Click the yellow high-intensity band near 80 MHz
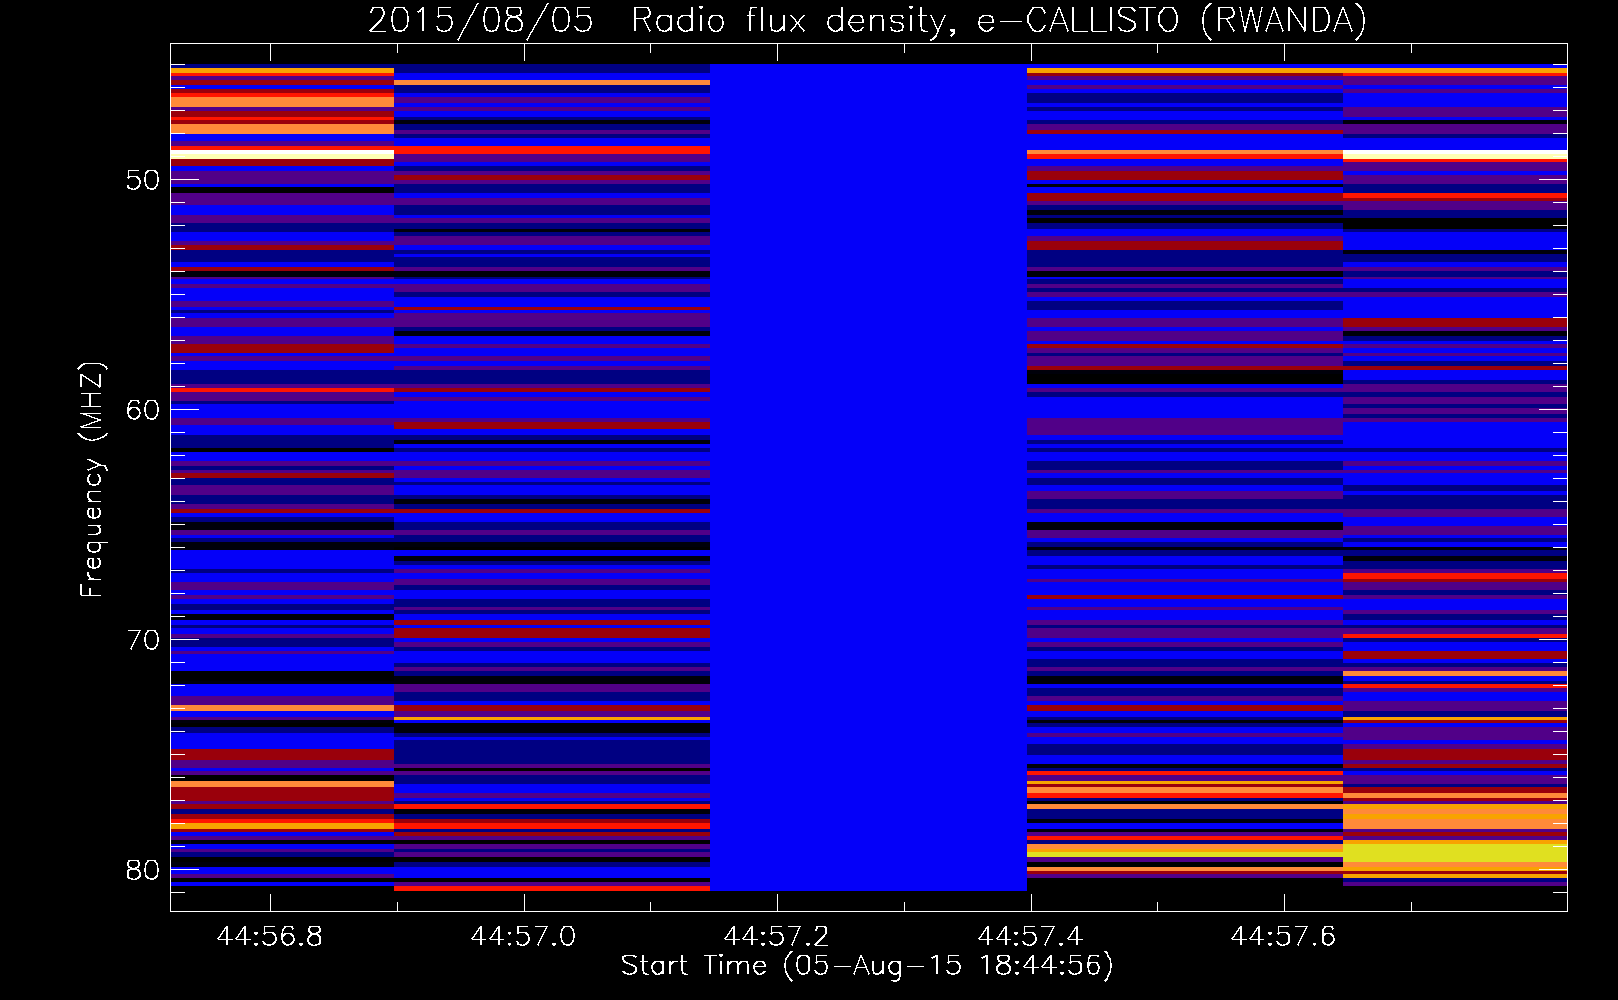Viewport: 1618px width, 1000px height. pyautogui.click(x=1455, y=852)
